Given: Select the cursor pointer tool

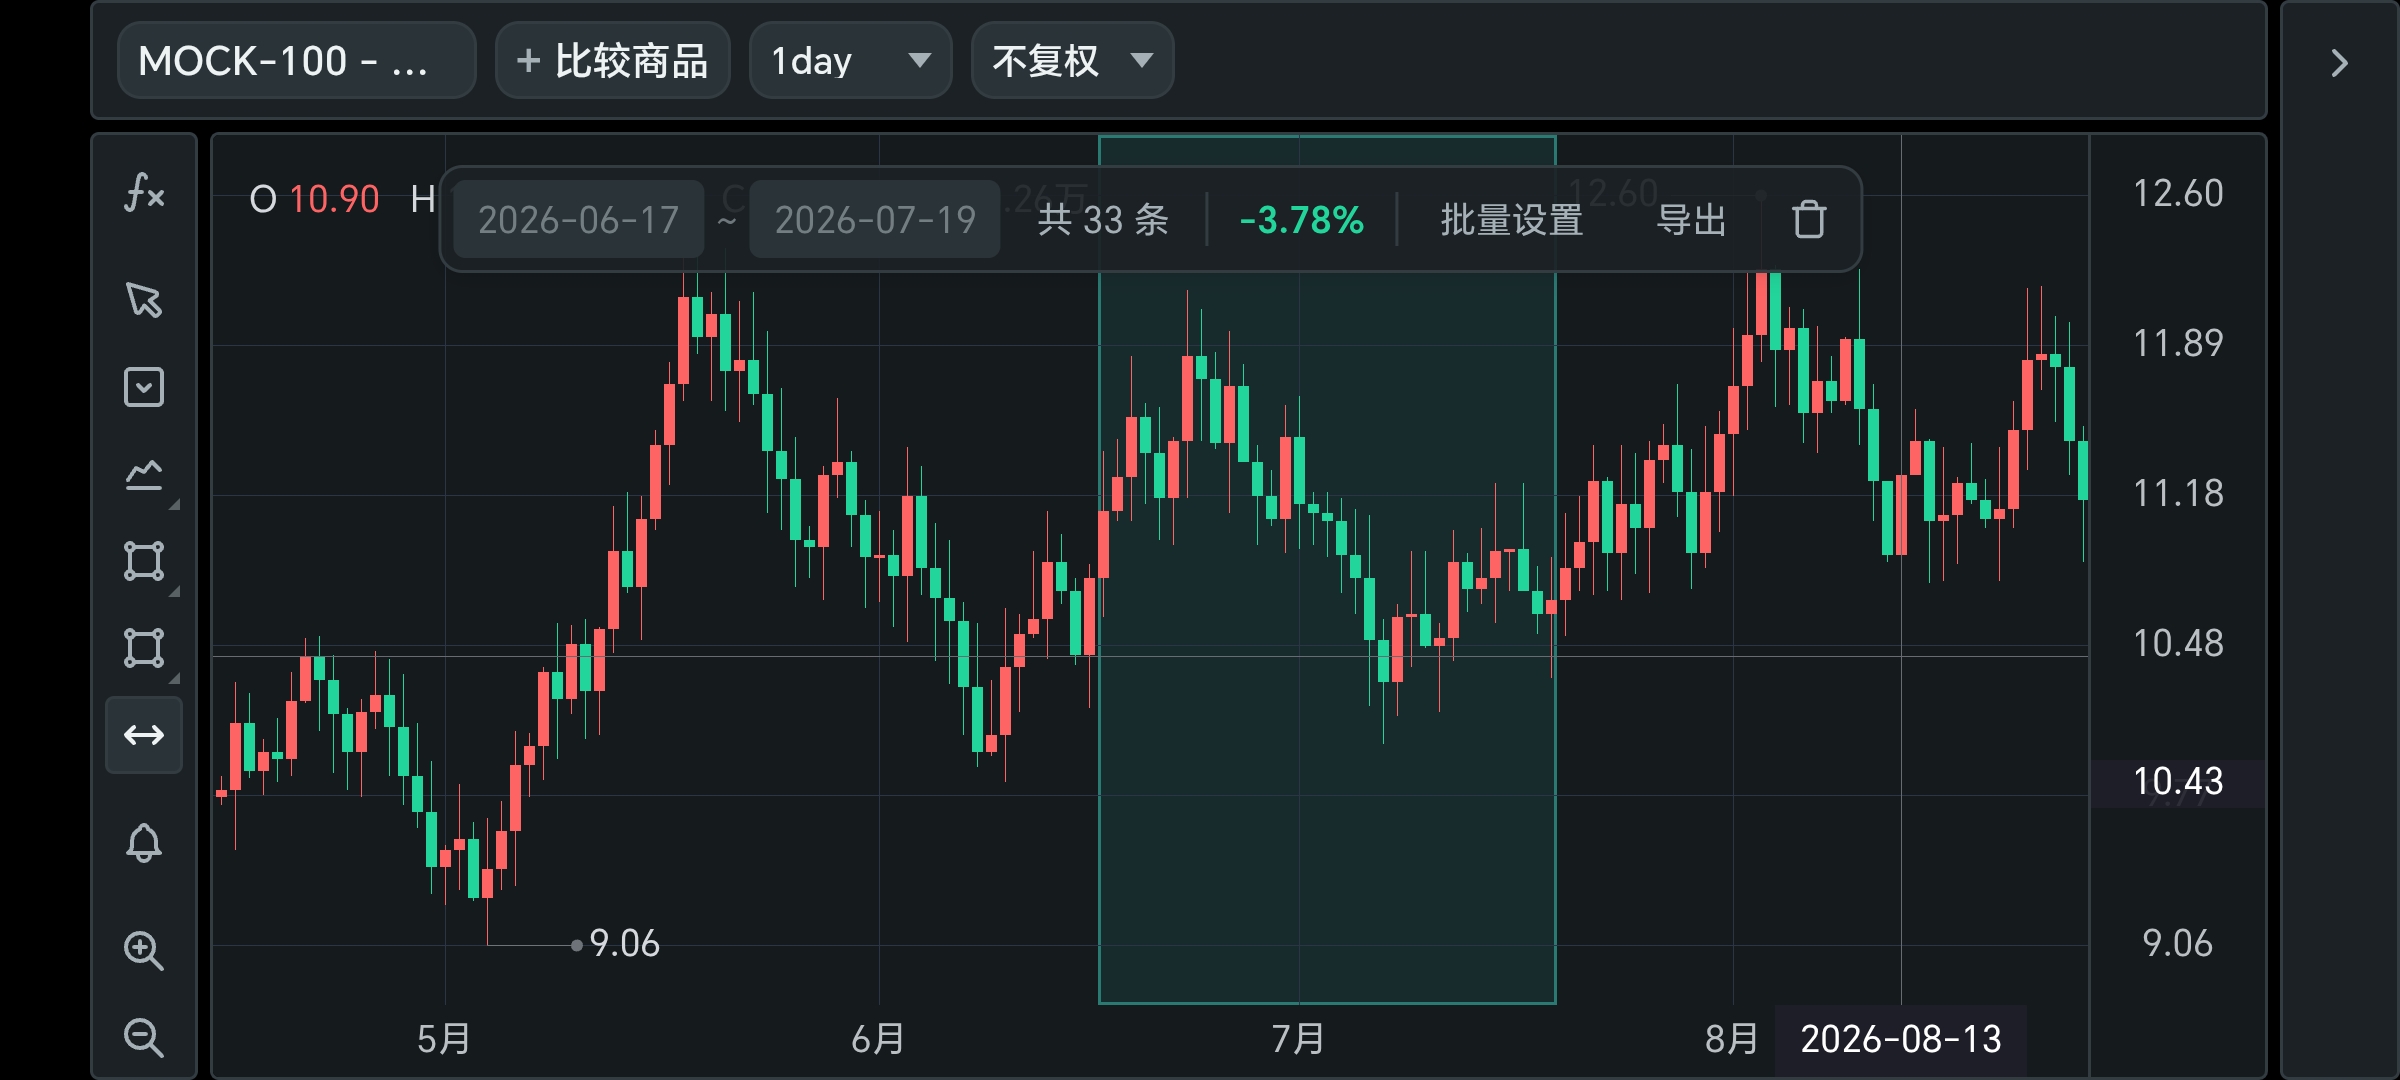Looking at the screenshot, I should [144, 300].
